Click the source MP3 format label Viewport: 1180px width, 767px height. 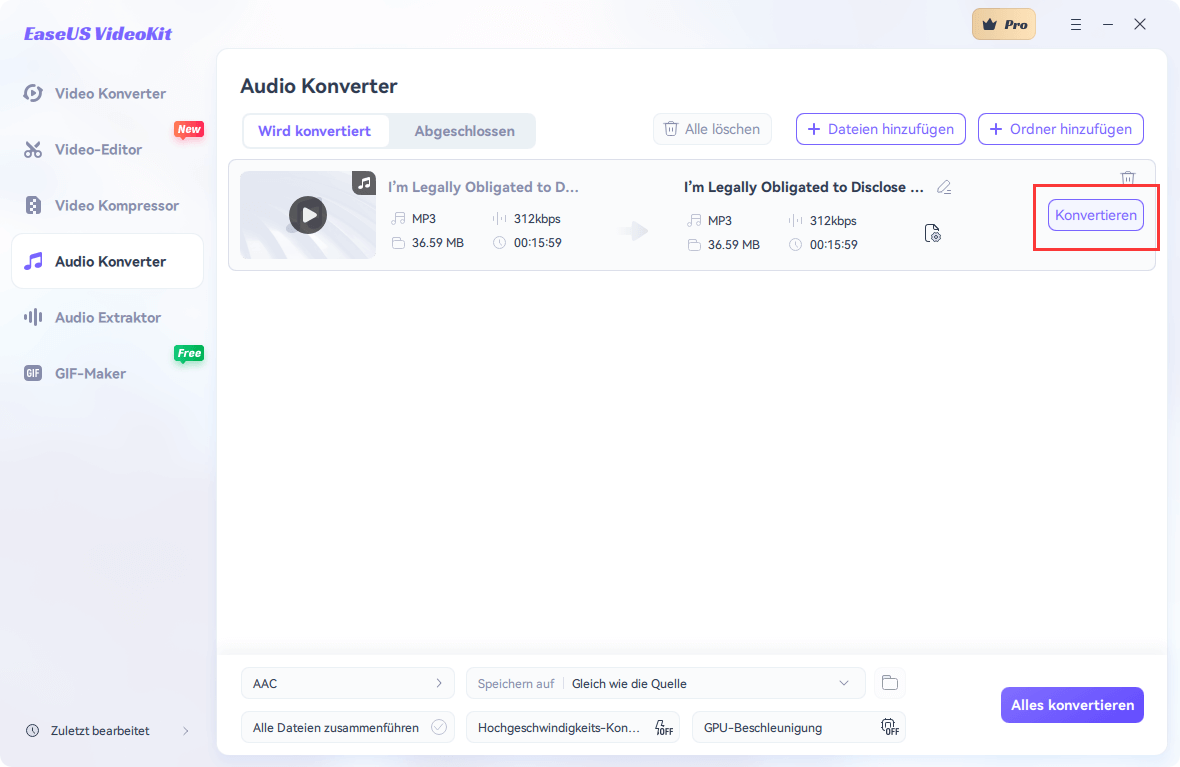pos(424,219)
